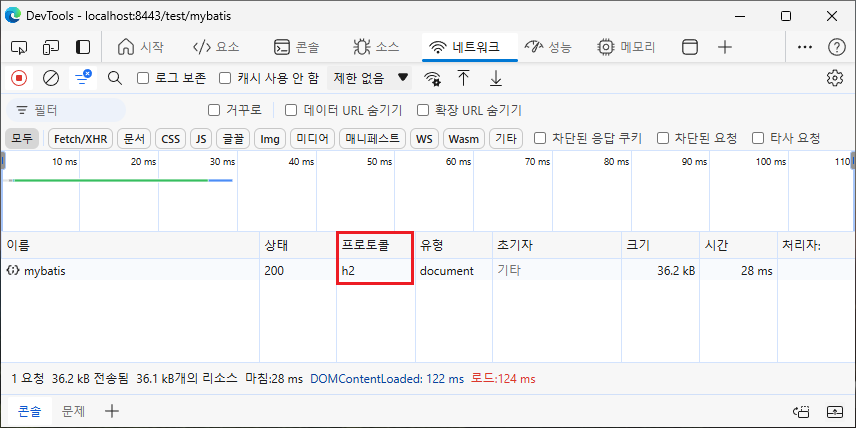Click the h2 protocol cell
This screenshot has height=428, width=856.
376,270
